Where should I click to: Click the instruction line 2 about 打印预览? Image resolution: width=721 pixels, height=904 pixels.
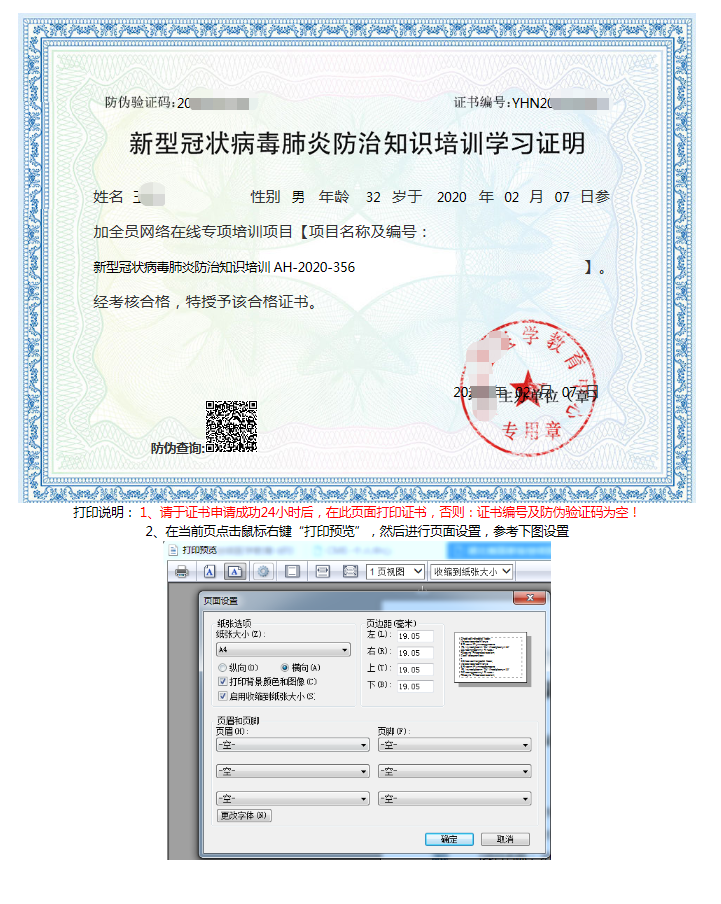(357, 531)
